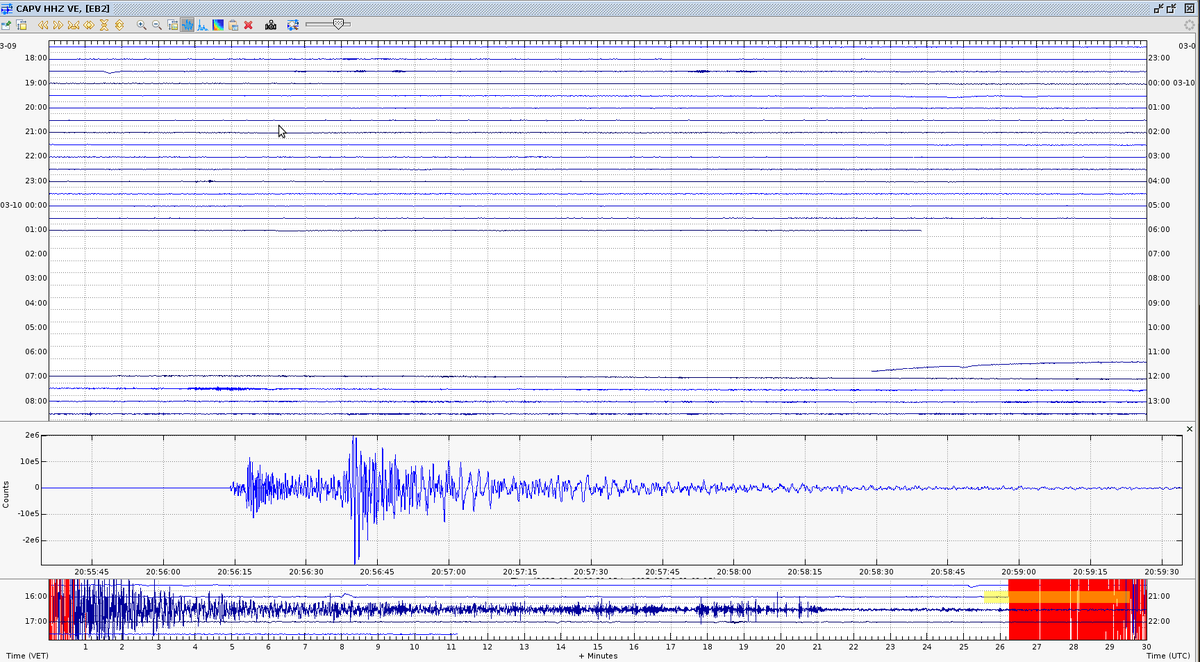Close the zoomed waveform inset panel
Viewport: 1200px width, 662px height.
click(1189, 429)
